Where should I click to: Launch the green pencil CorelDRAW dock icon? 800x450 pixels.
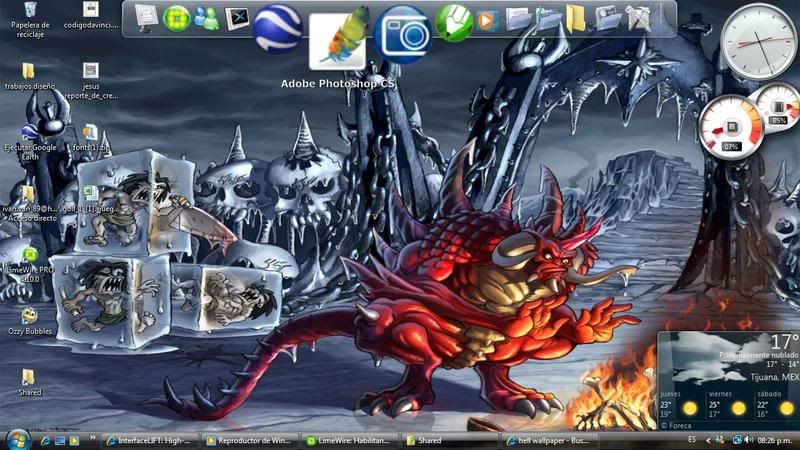point(453,23)
